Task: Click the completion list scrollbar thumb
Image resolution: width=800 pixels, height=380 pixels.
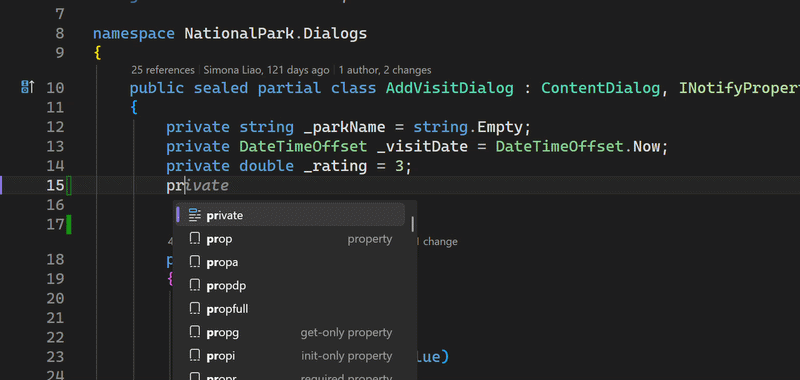Action: click(x=412, y=224)
